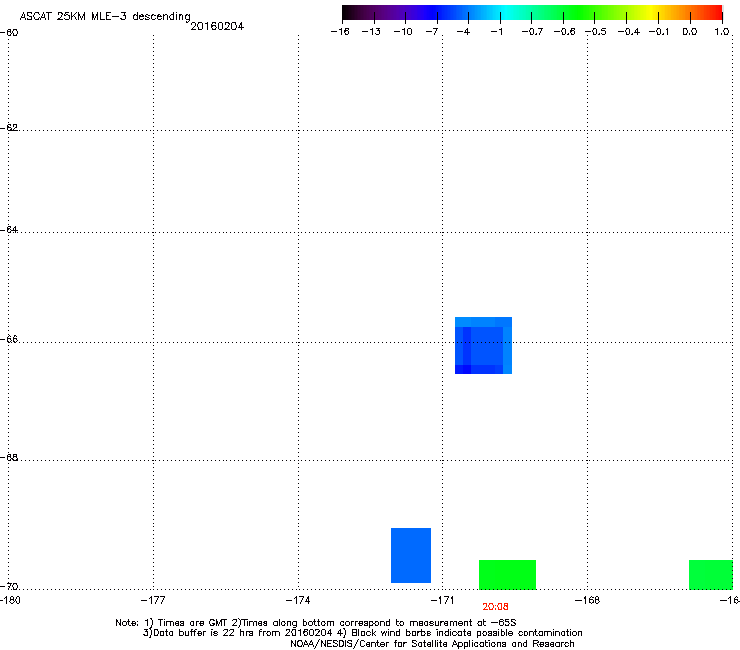Click the title 'ASCAT 25KM MLE-3 descending'

[105, 16]
